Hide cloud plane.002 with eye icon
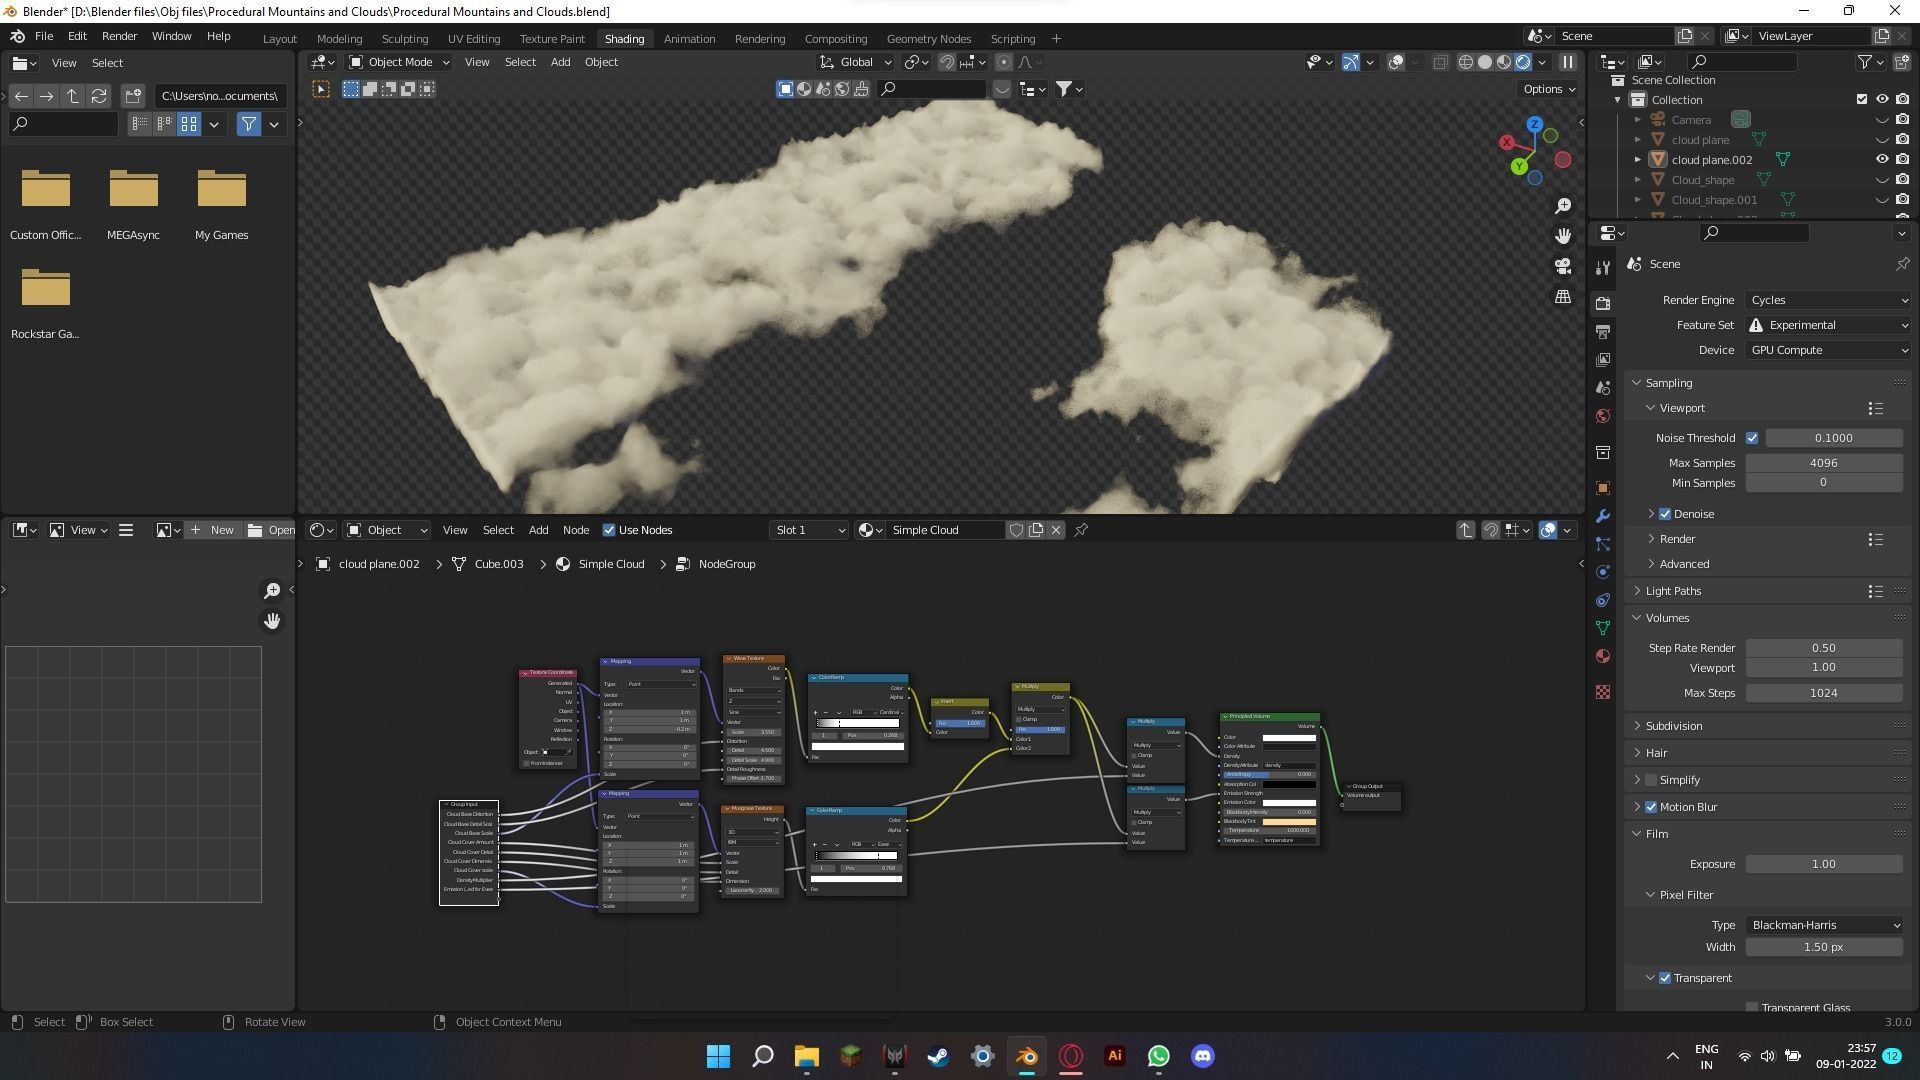 1882,159
